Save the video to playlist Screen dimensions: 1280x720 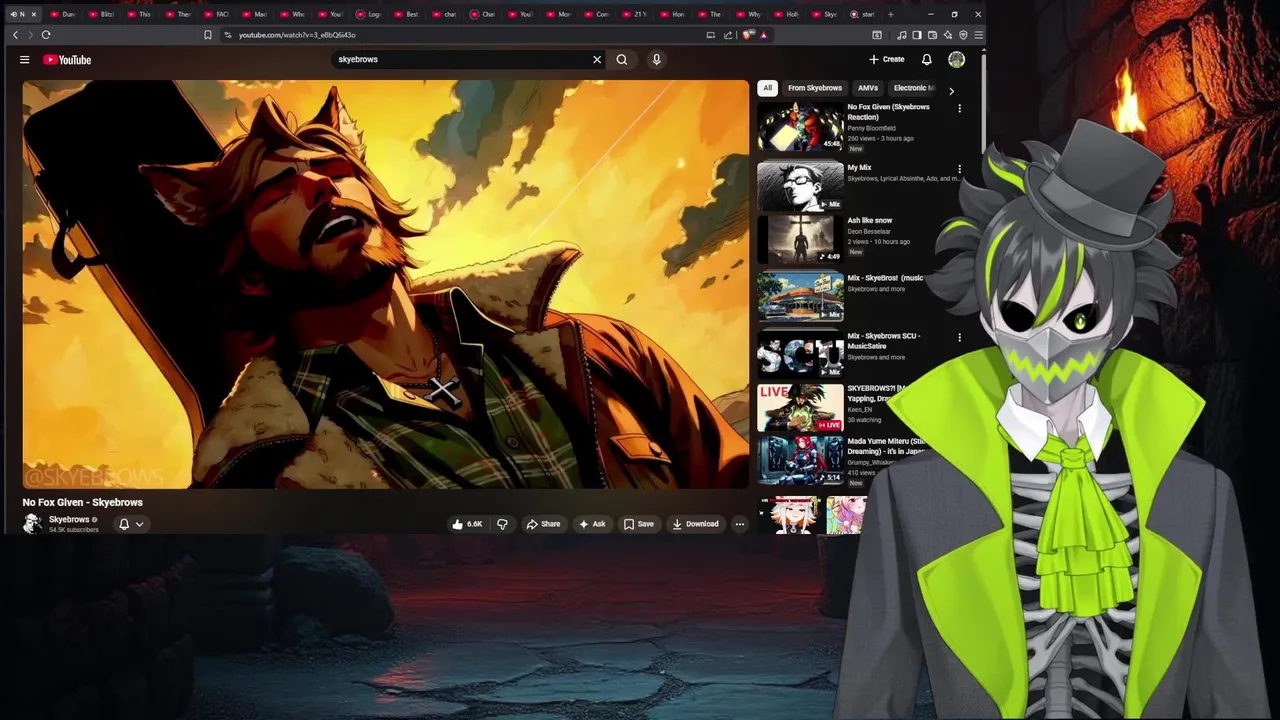[x=639, y=524]
